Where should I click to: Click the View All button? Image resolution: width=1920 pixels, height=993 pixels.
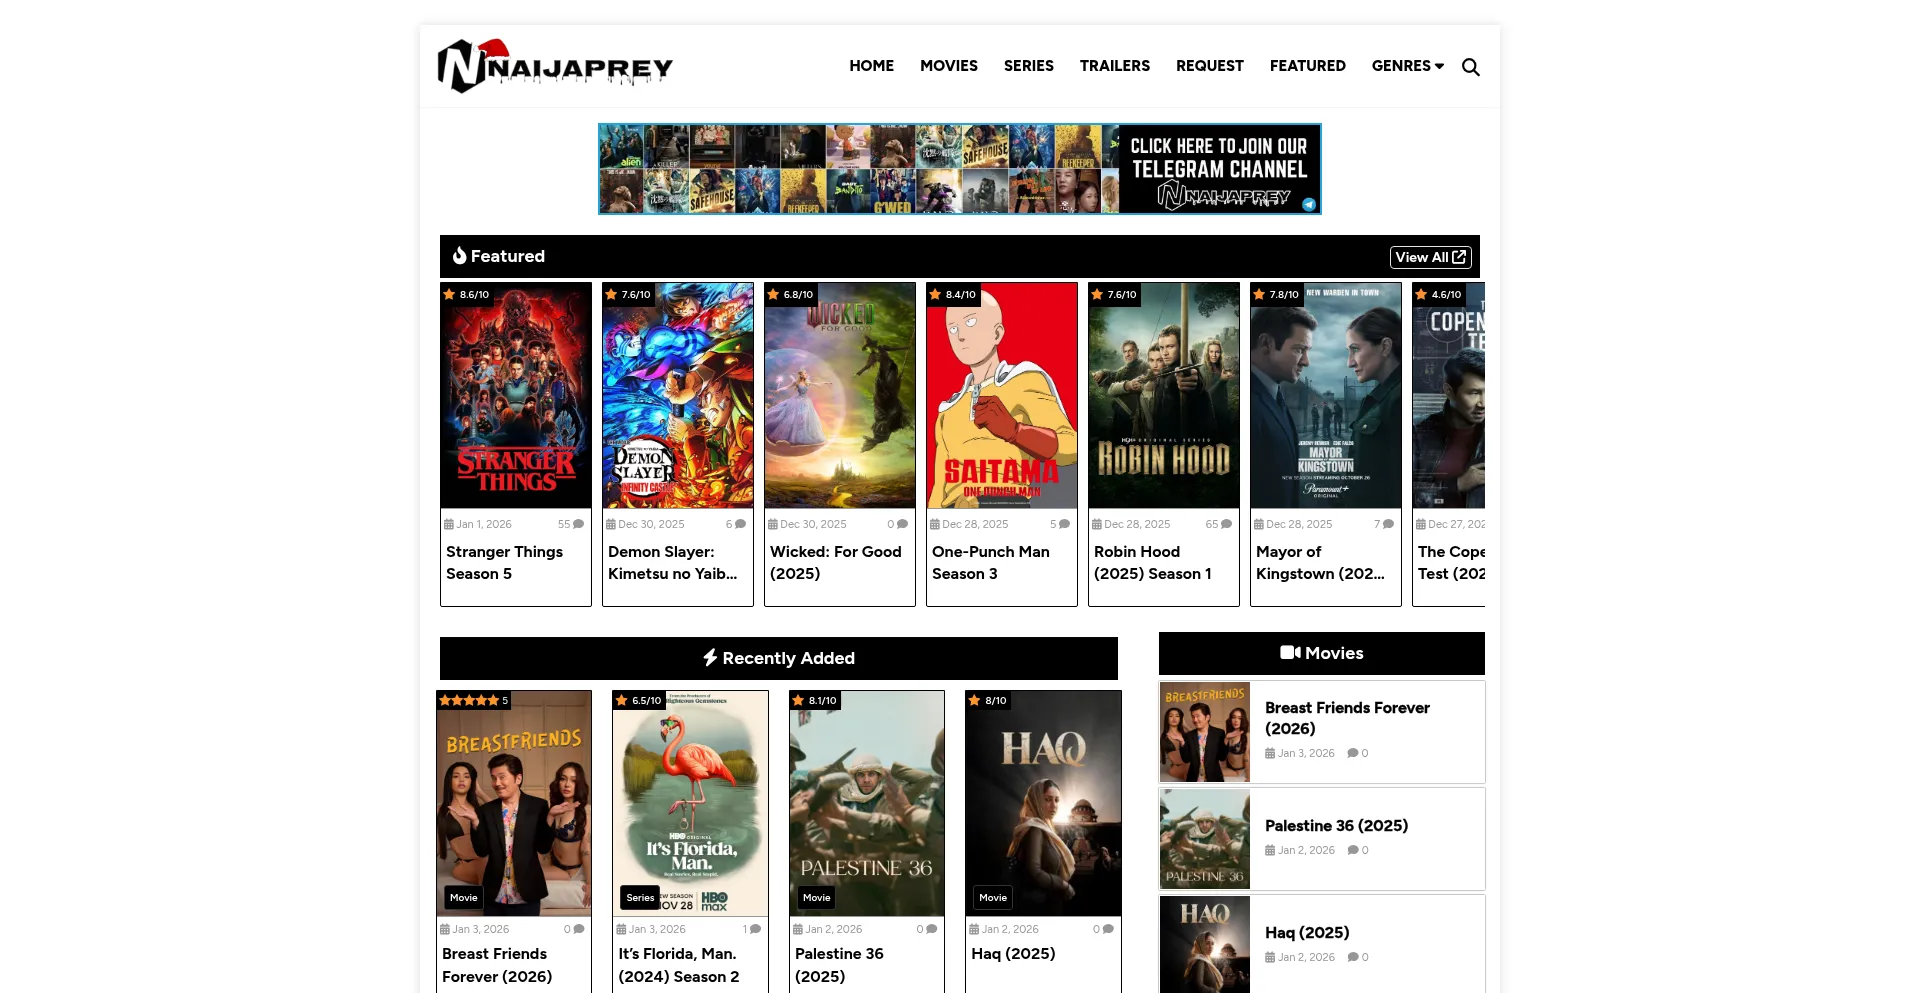[1430, 257]
